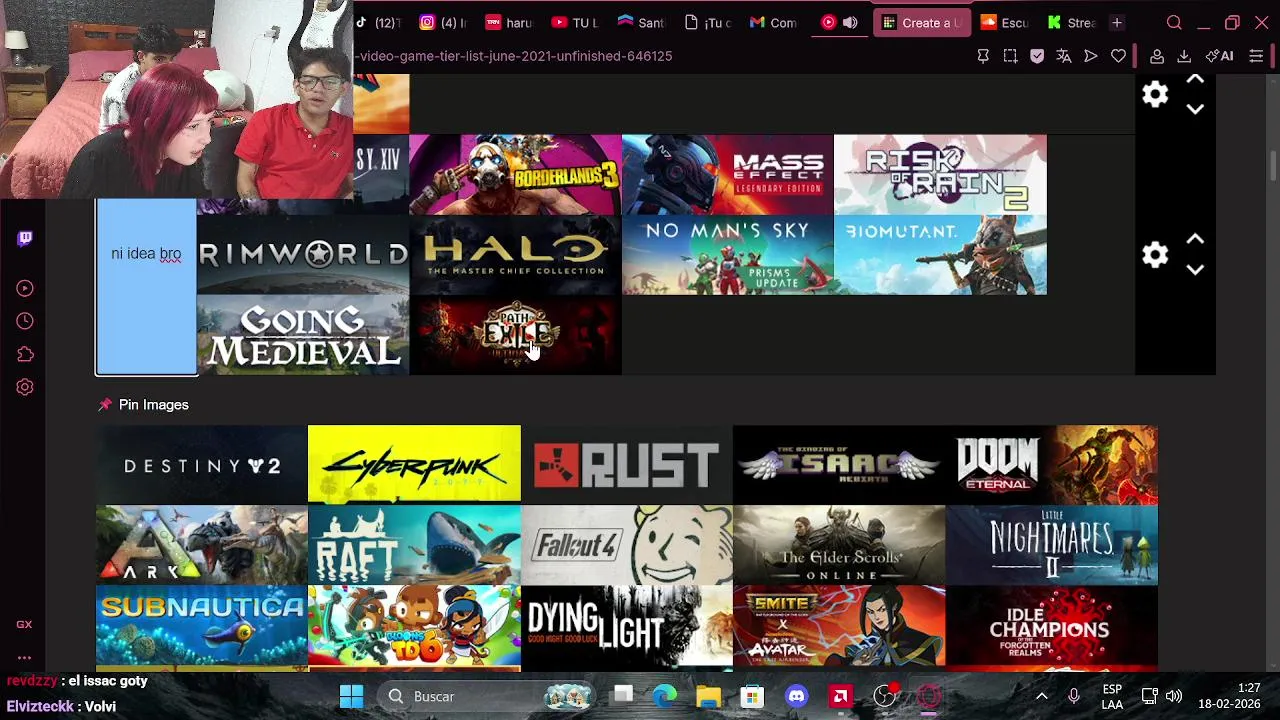Open settings gear for 'ni idea bro' row
1280x720 pixels.
(1155, 255)
